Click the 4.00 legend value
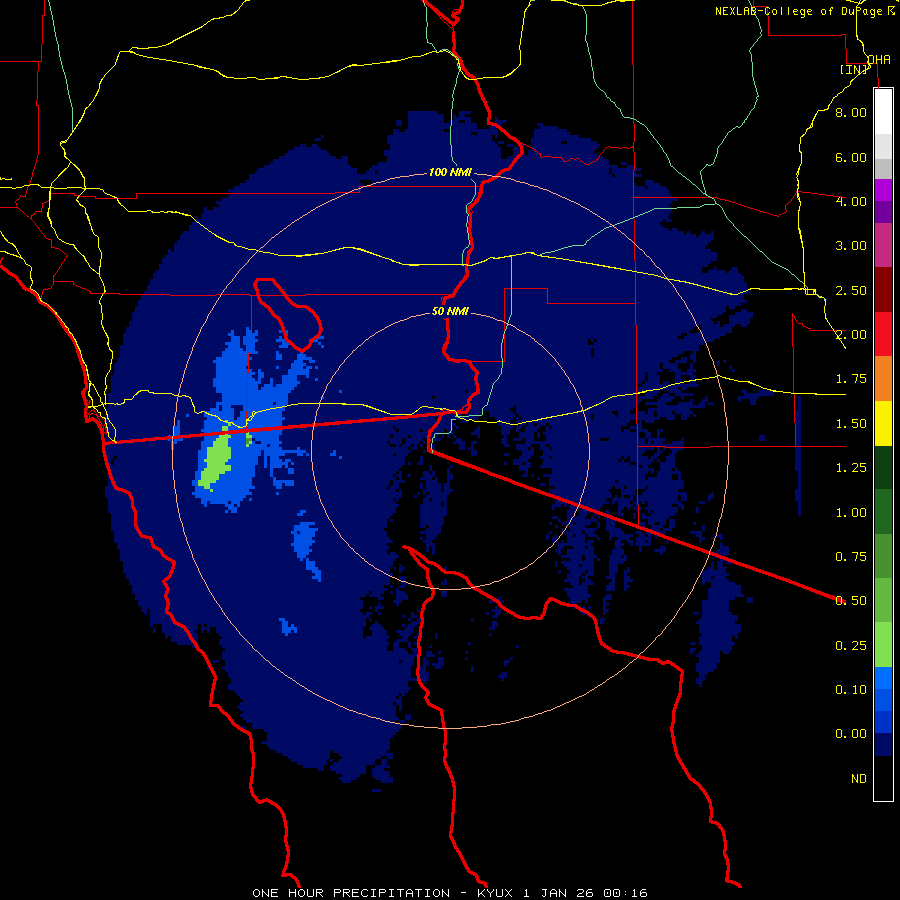 point(851,201)
